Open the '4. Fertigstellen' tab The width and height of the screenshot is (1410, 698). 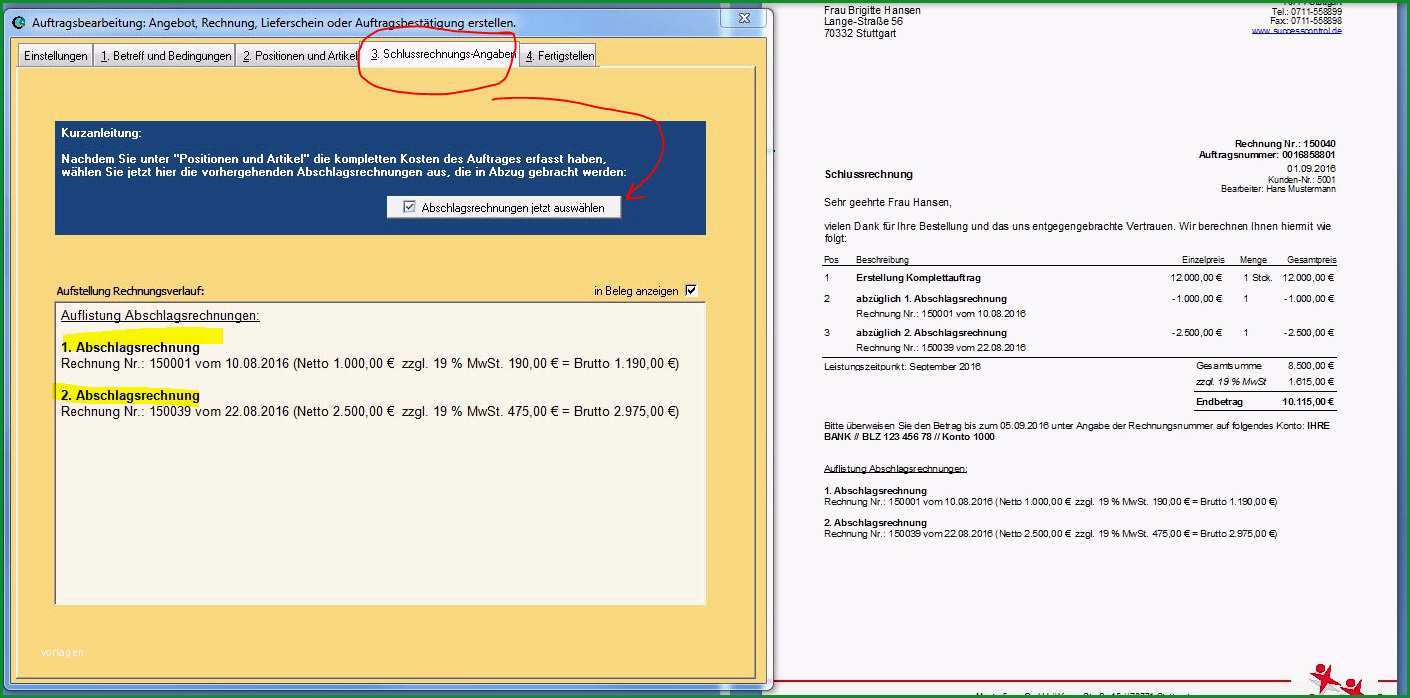[x=559, y=56]
